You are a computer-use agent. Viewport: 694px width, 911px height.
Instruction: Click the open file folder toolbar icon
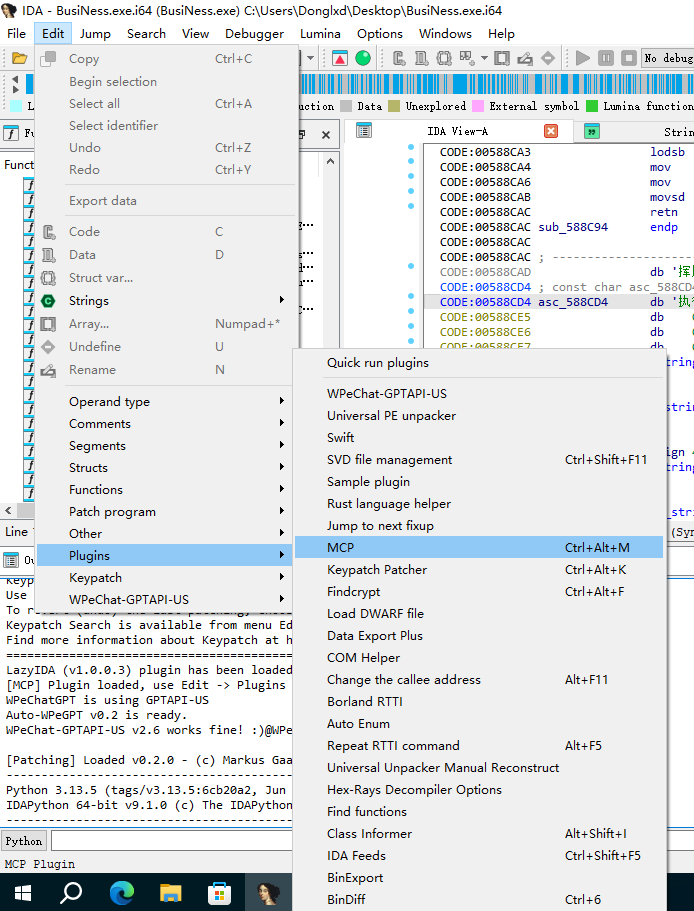pyautogui.click(x=18, y=58)
